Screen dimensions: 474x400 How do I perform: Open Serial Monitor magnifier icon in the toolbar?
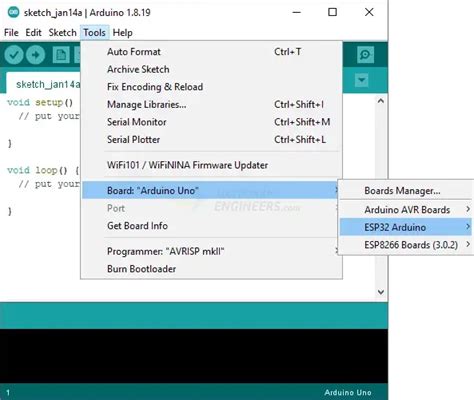click(x=365, y=54)
